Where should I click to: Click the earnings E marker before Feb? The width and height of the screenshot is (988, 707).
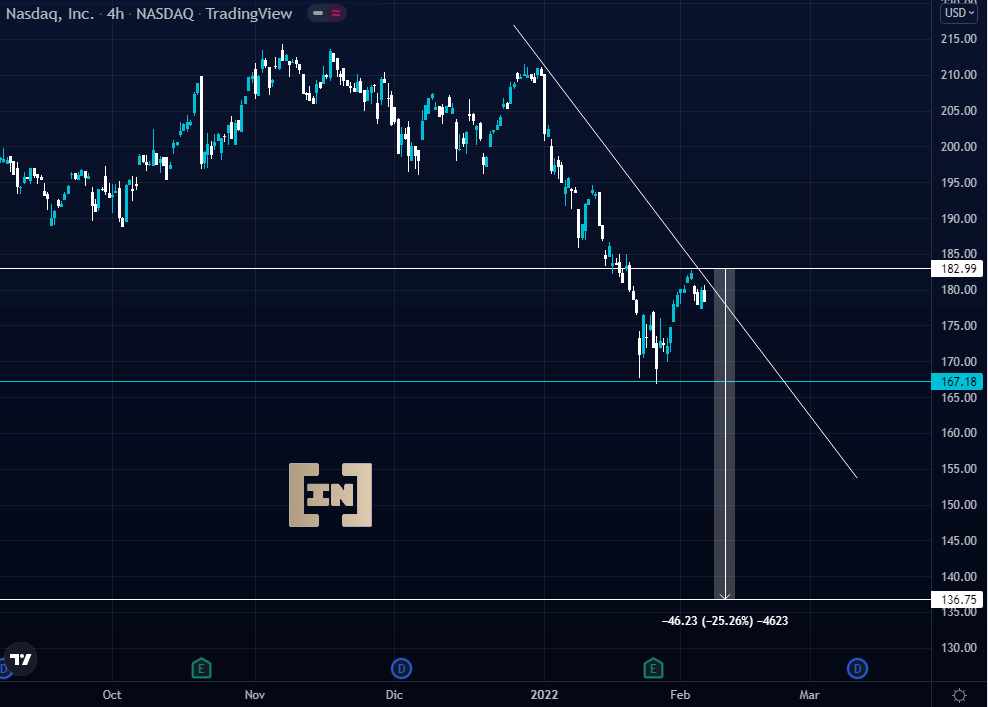point(653,668)
